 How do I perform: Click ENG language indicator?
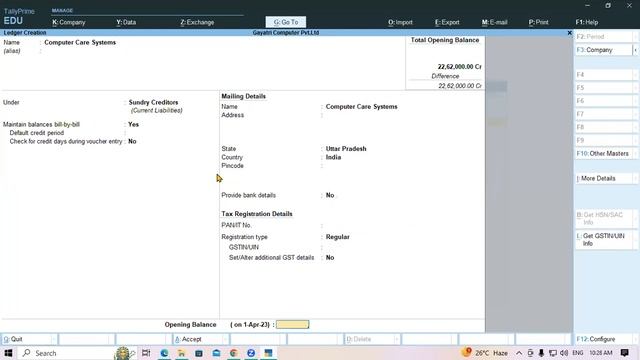(x=578, y=353)
